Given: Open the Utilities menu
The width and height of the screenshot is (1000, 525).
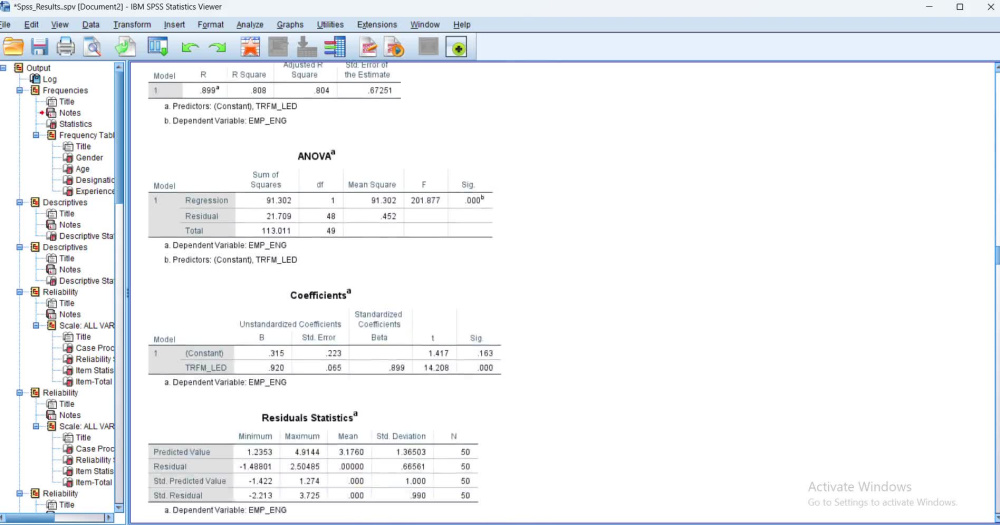Looking at the screenshot, I should point(330,24).
